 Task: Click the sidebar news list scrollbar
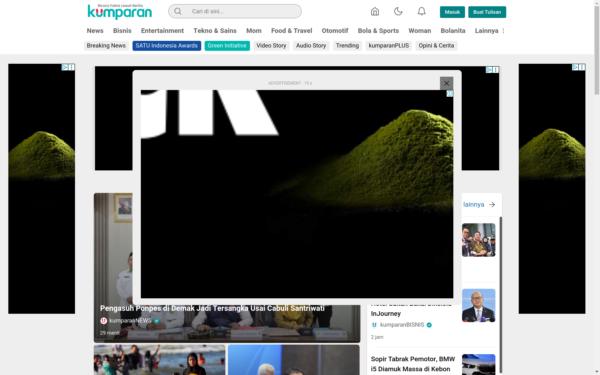point(500,295)
